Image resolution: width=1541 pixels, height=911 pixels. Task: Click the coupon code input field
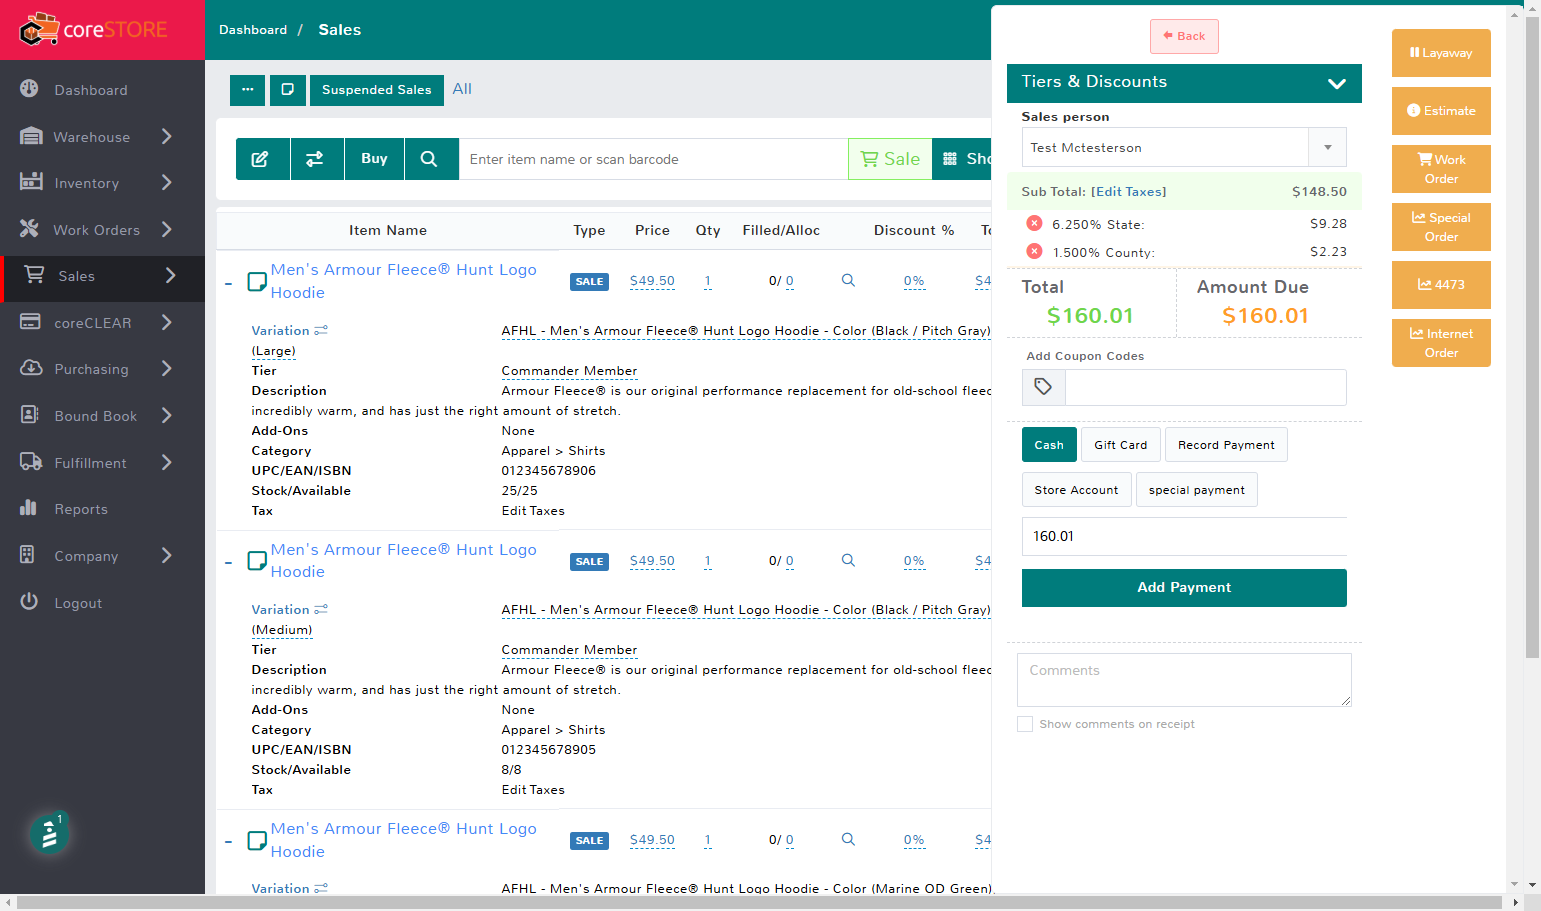coord(1205,387)
